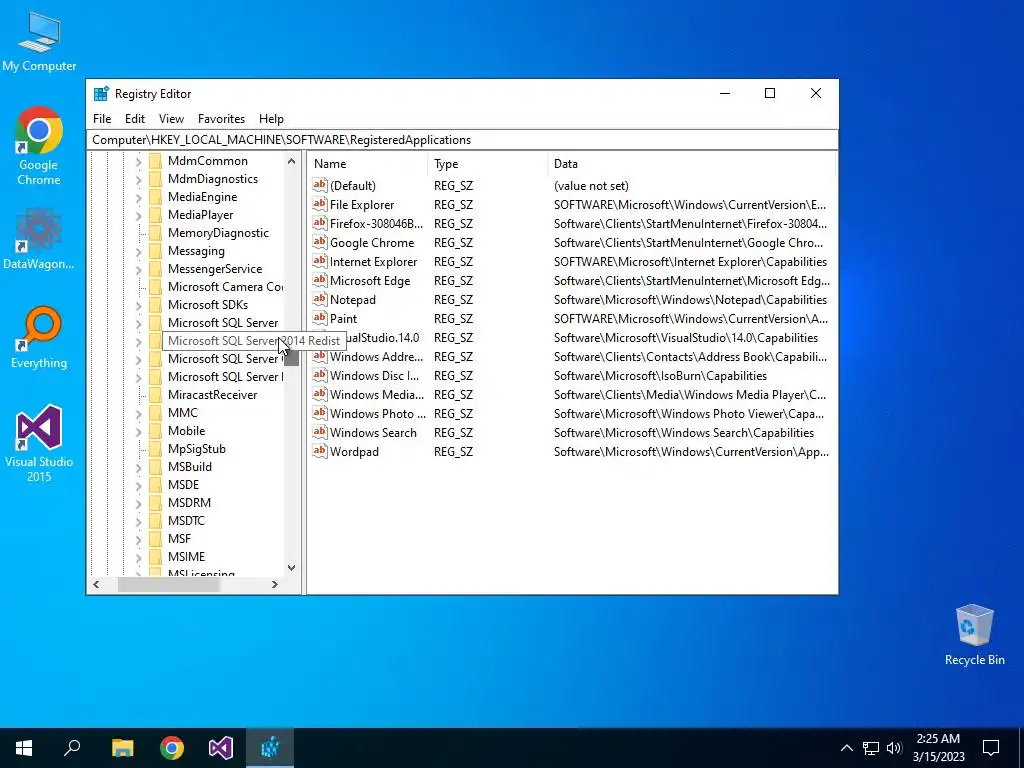Click the folder icon beside MSDTC
Screen dimensions: 1024x768
pyautogui.click(x=155, y=520)
